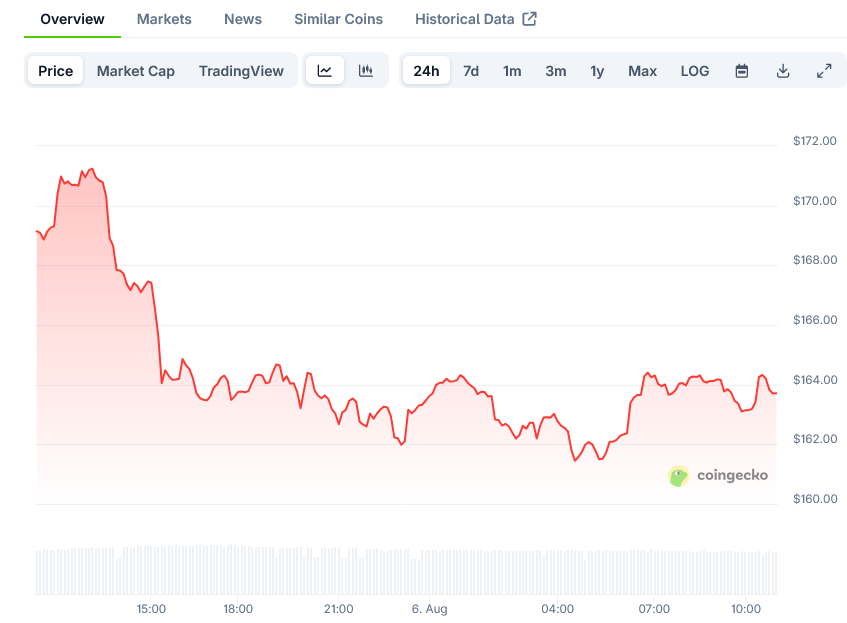This screenshot has width=847, height=623.
Task: Click the $160.00 axis label
Action: [815, 499]
